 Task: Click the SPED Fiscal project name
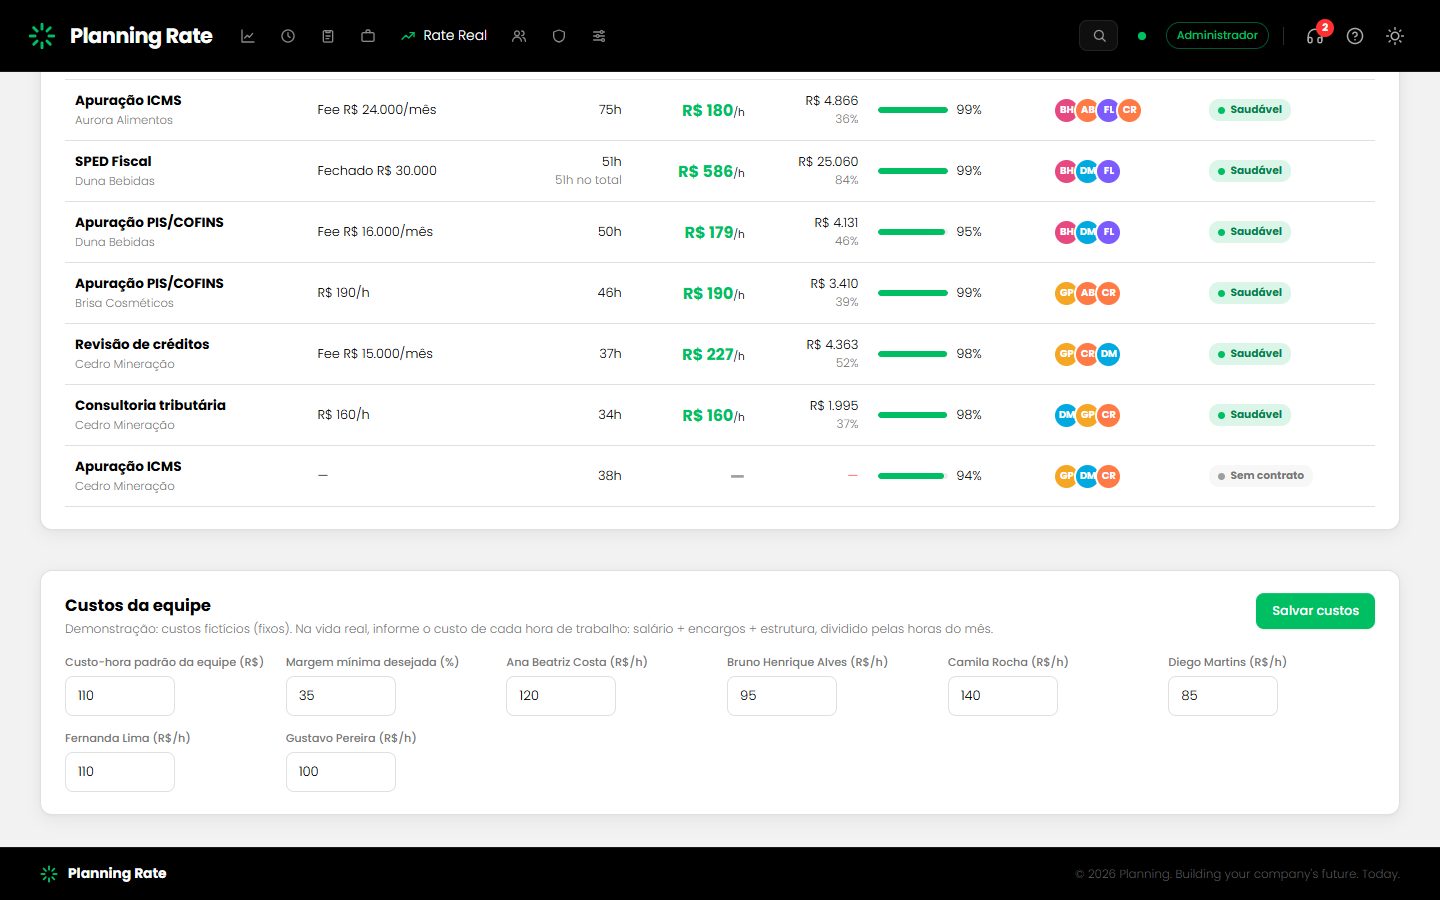click(x=113, y=161)
